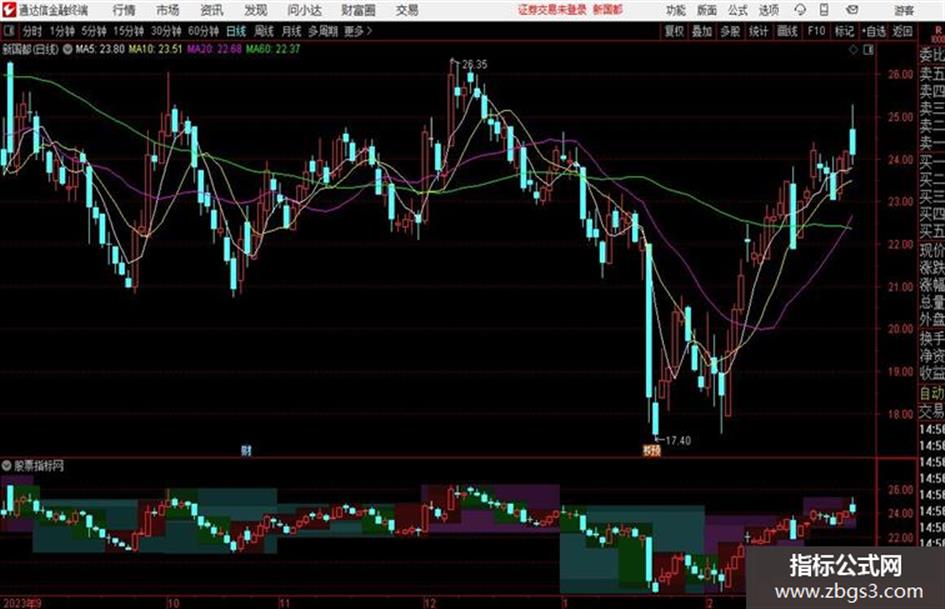Open the 公式 menu
The width and height of the screenshot is (945, 609).
738,10
